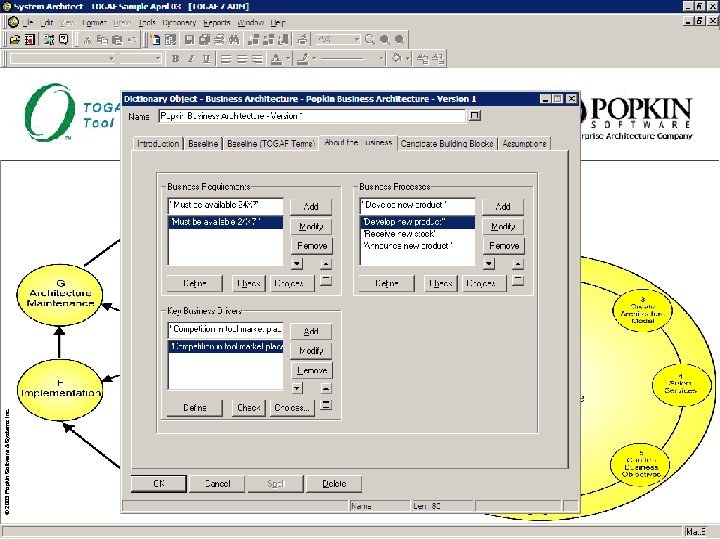Image resolution: width=720 pixels, height=540 pixels.
Task: Click the Save floppy disk icon
Action: click(189, 39)
